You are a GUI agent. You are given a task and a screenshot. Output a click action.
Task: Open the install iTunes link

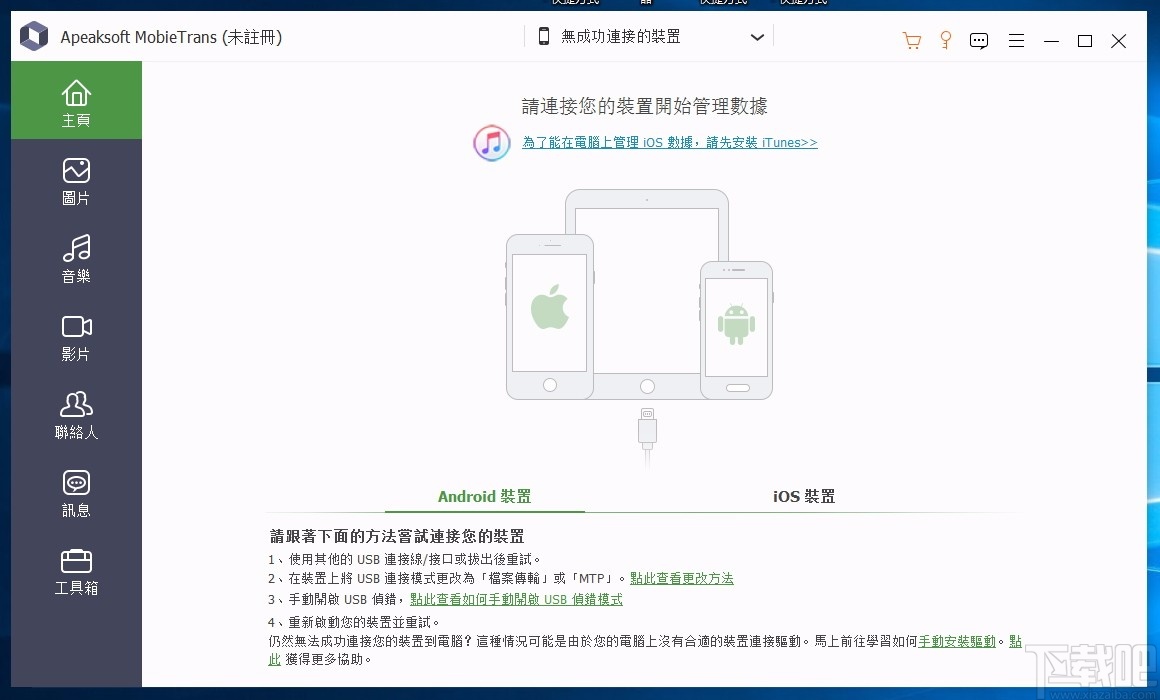tap(670, 142)
